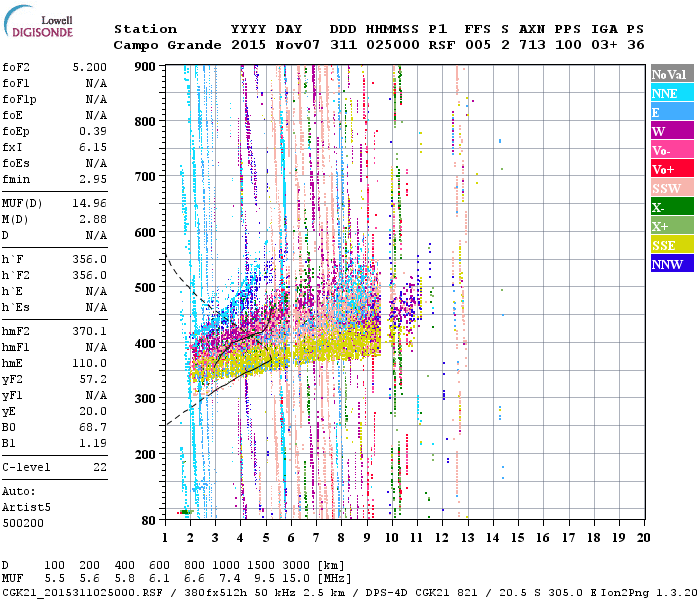Click the 713 AXN value in header
This screenshot has width=700, height=600.
pos(532,45)
